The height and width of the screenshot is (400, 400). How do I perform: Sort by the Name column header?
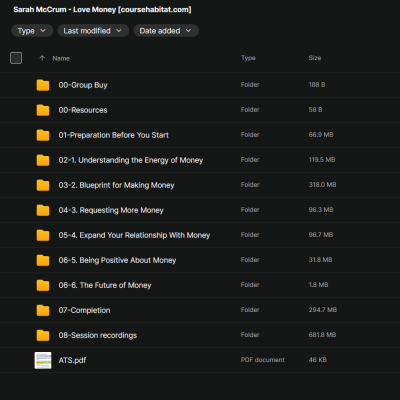[x=61, y=58]
